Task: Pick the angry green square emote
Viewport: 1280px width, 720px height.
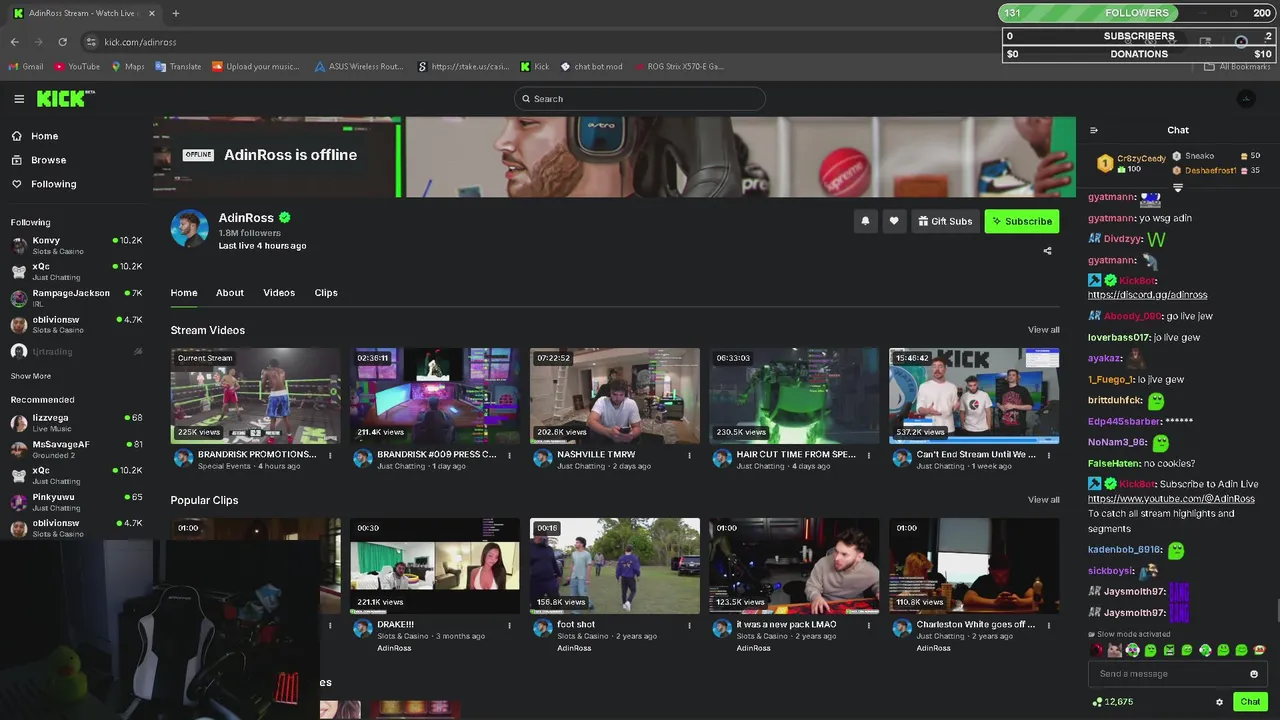Action: pos(1169,650)
